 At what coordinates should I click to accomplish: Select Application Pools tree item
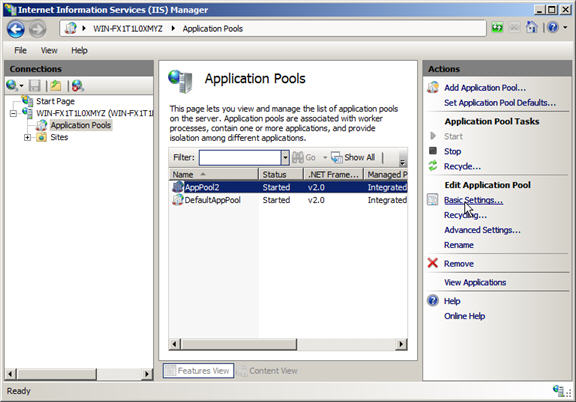click(x=80, y=125)
